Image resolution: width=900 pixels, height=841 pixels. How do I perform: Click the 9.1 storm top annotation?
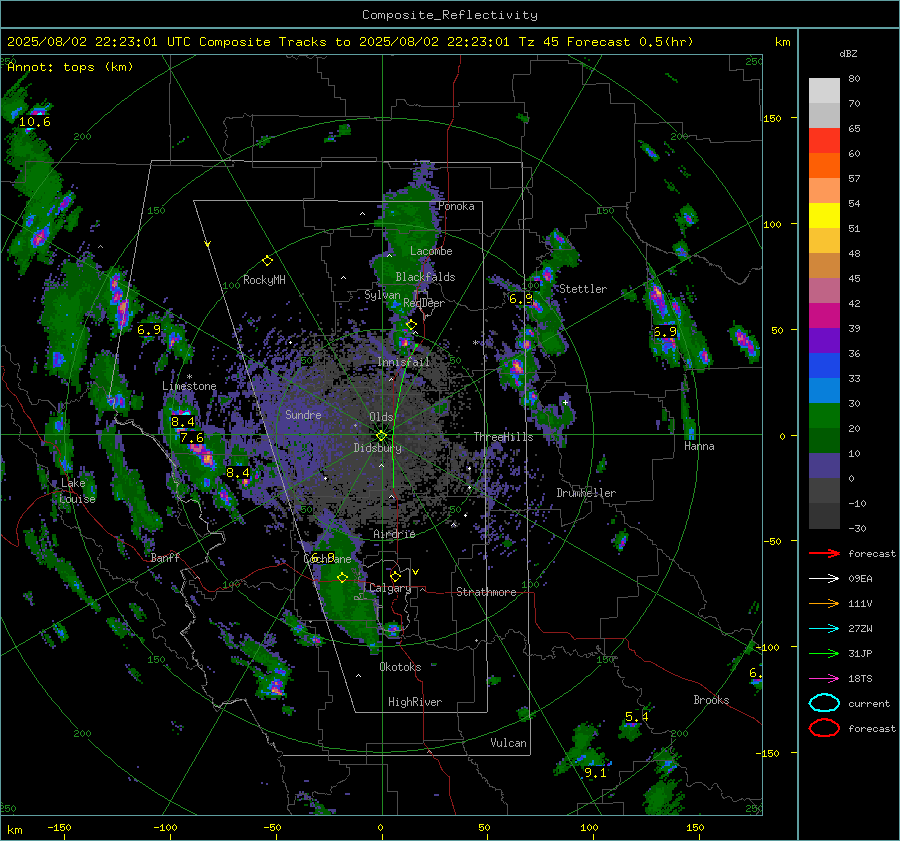595,773
